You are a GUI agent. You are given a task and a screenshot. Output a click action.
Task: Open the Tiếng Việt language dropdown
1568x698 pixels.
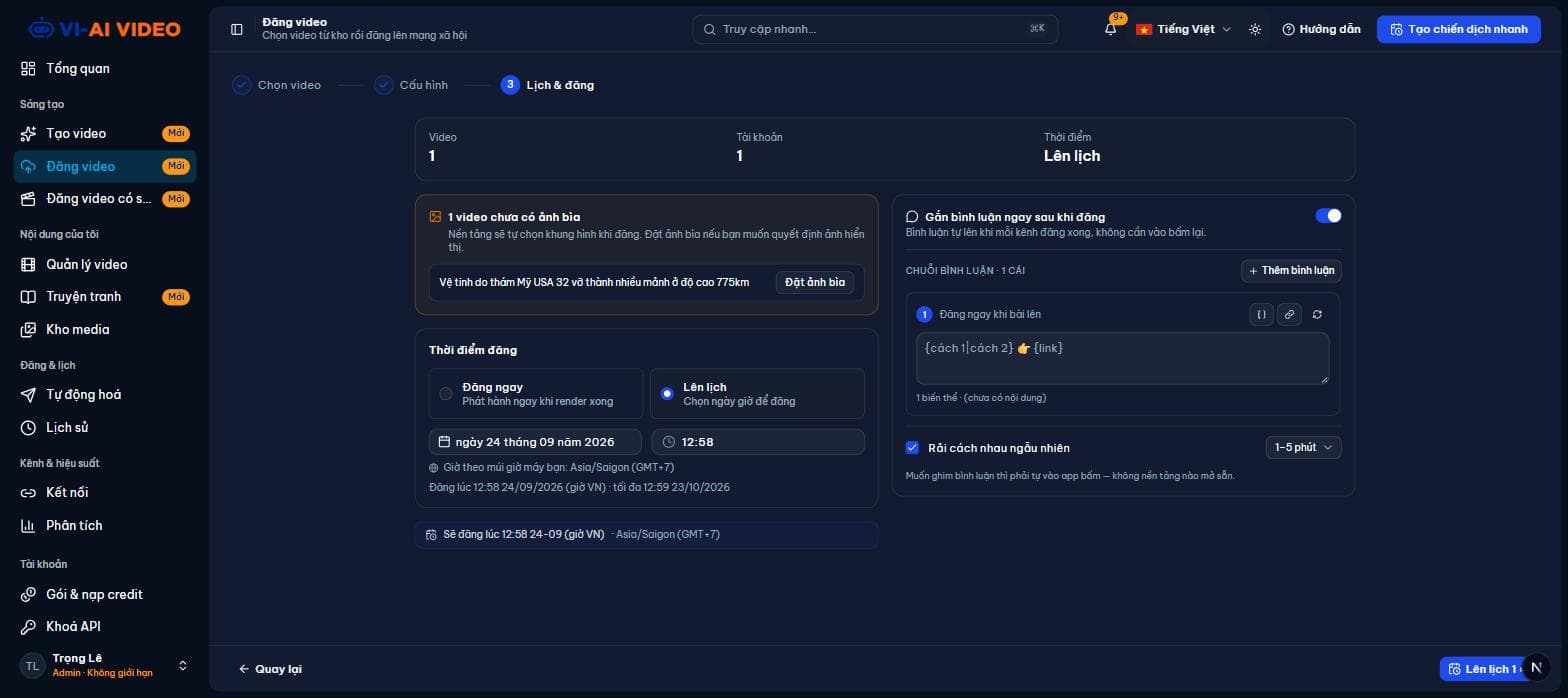pos(1183,29)
